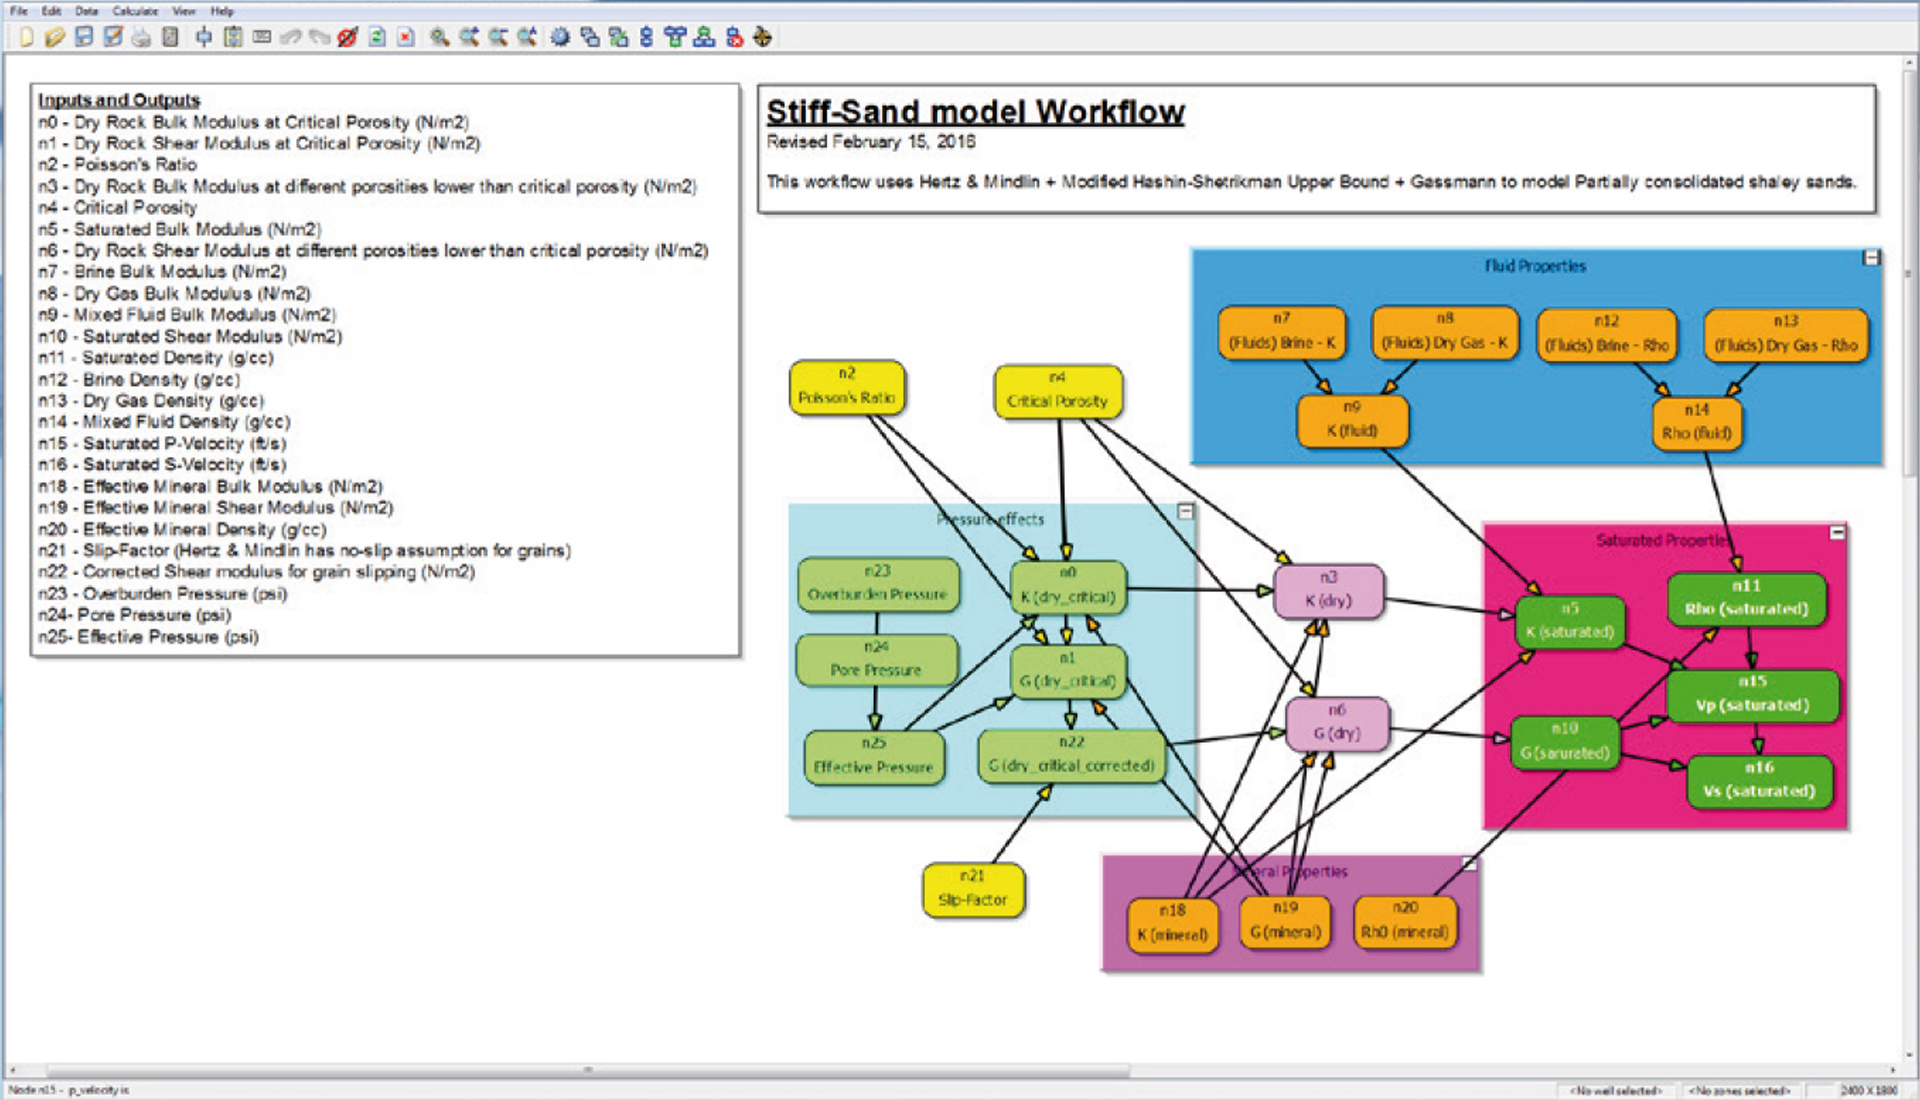Select the n6 G (dry) node
Image resolution: width=1920 pixels, height=1100 pixels.
1337,724
